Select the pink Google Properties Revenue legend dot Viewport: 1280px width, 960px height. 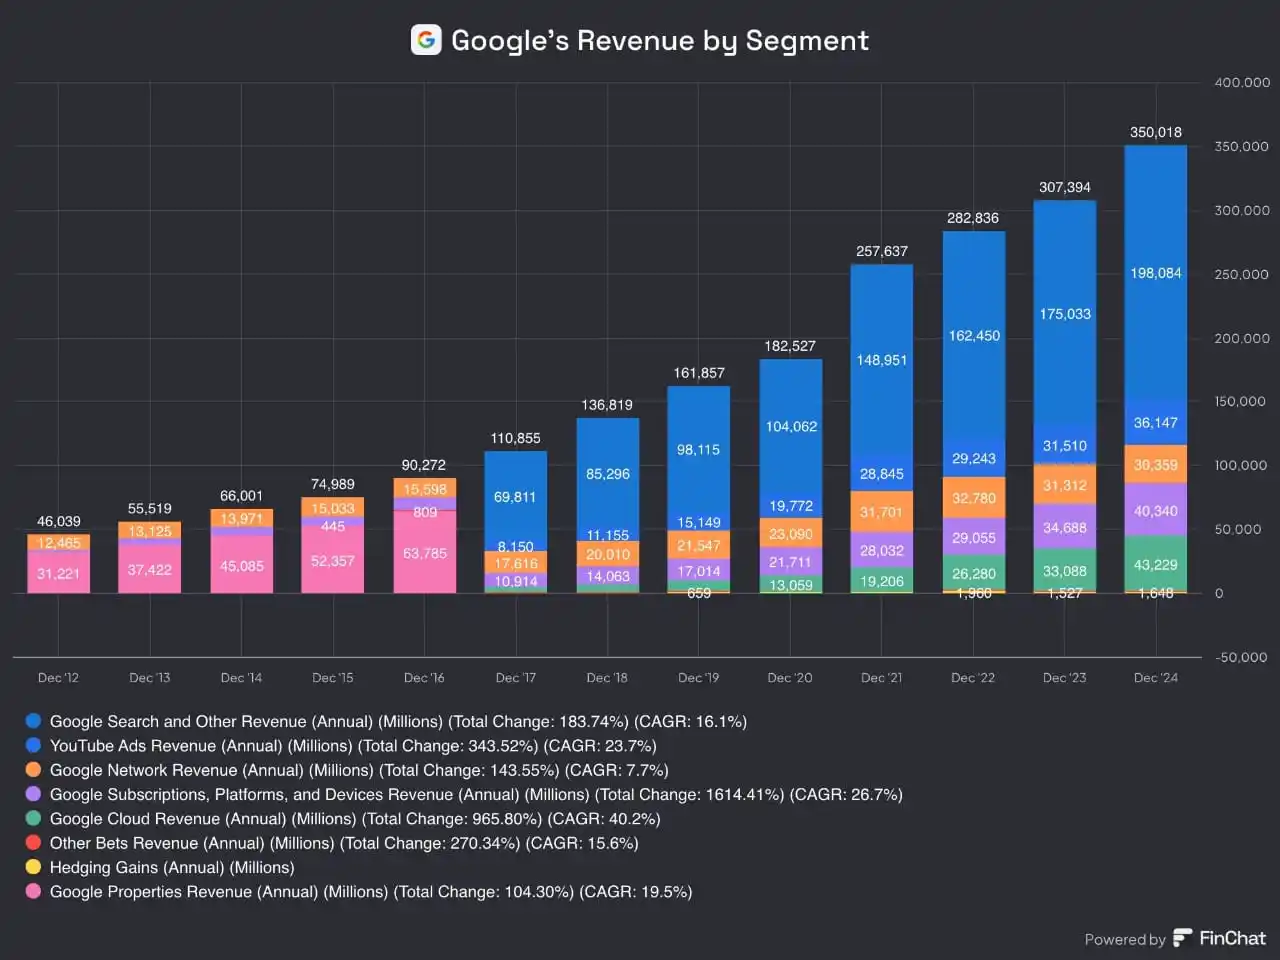[33, 891]
